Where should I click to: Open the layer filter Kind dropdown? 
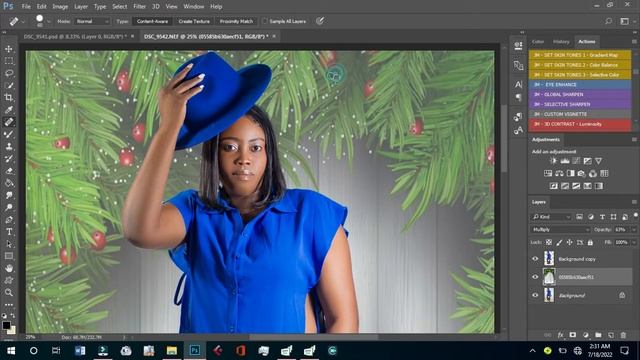click(551, 217)
